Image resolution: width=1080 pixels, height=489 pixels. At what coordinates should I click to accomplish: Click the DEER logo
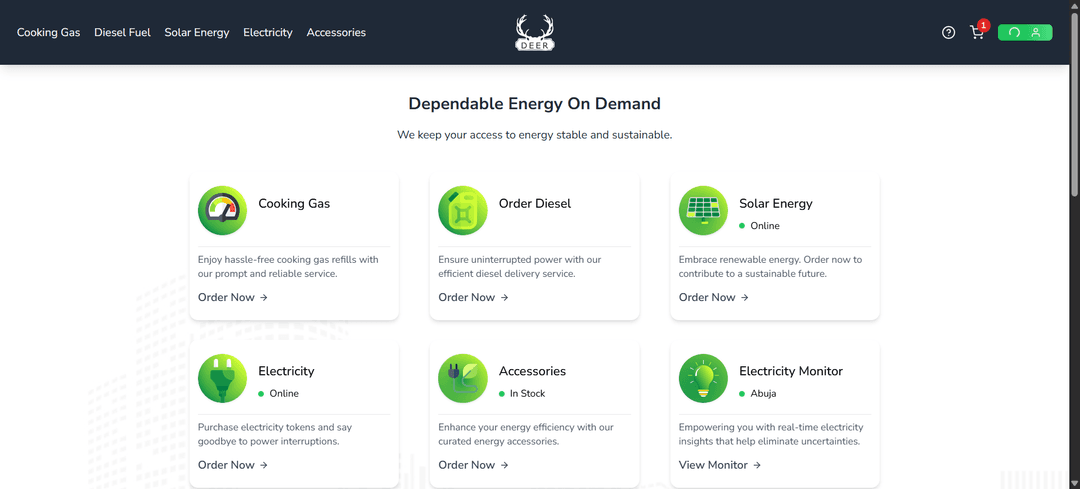click(x=535, y=32)
